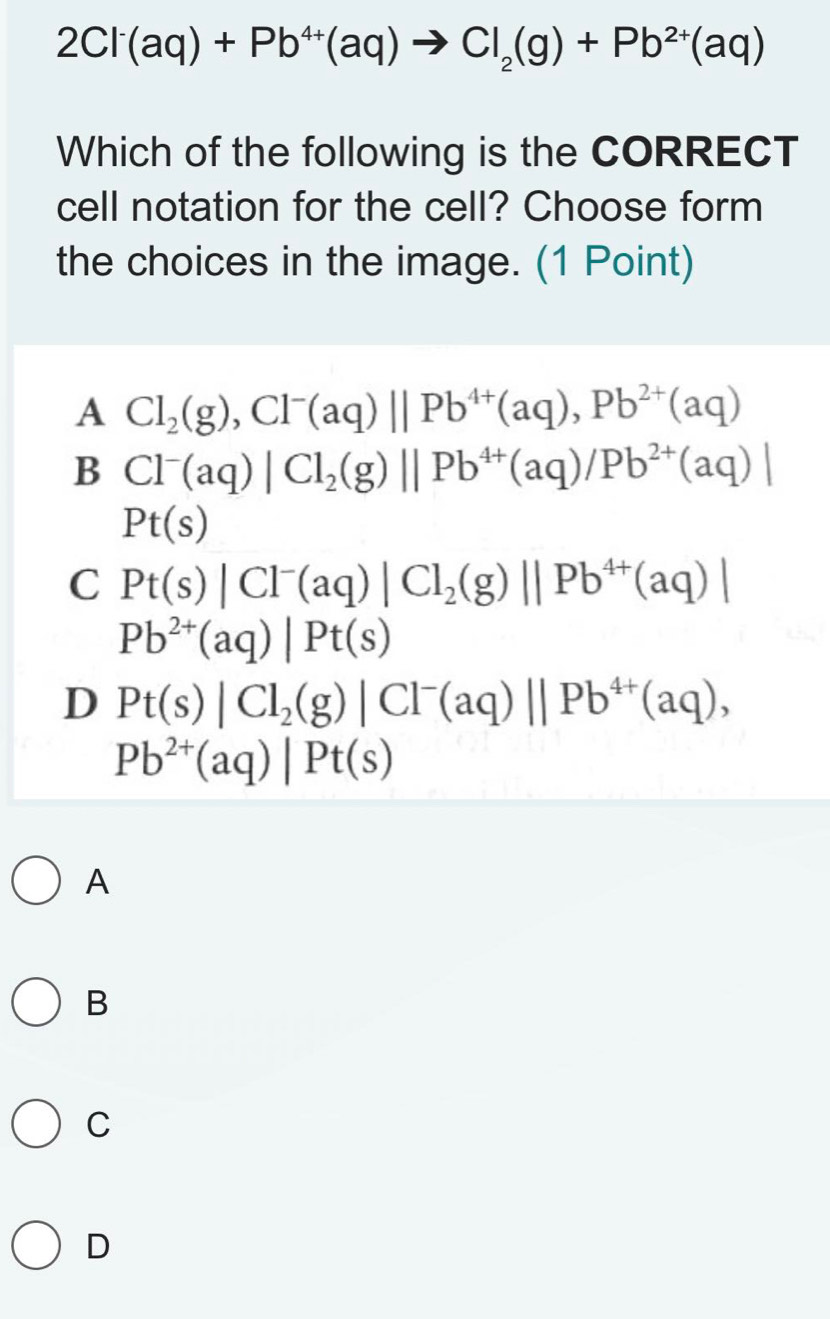
Task: Click the label A next to its radio button
Action: (x=97, y=881)
